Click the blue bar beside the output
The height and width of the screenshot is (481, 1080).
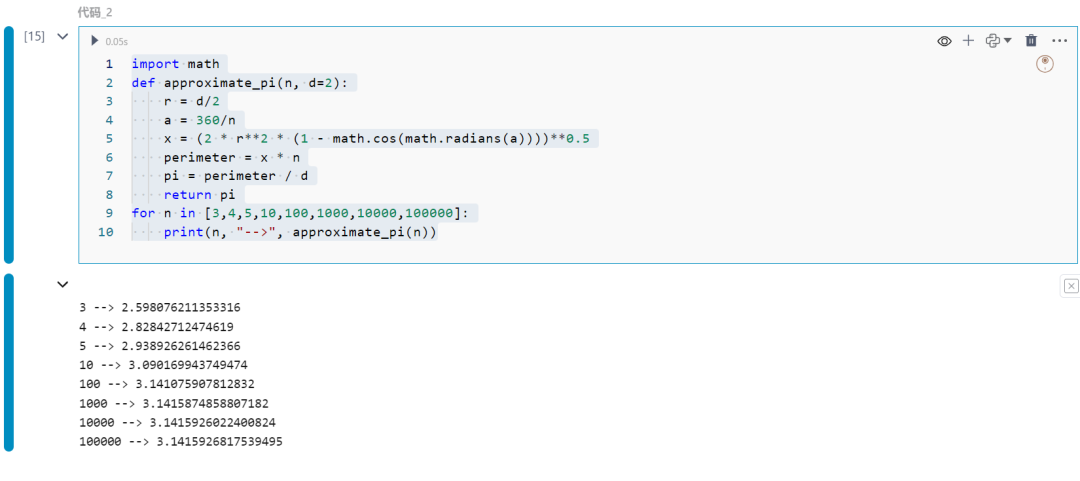(x=8, y=362)
